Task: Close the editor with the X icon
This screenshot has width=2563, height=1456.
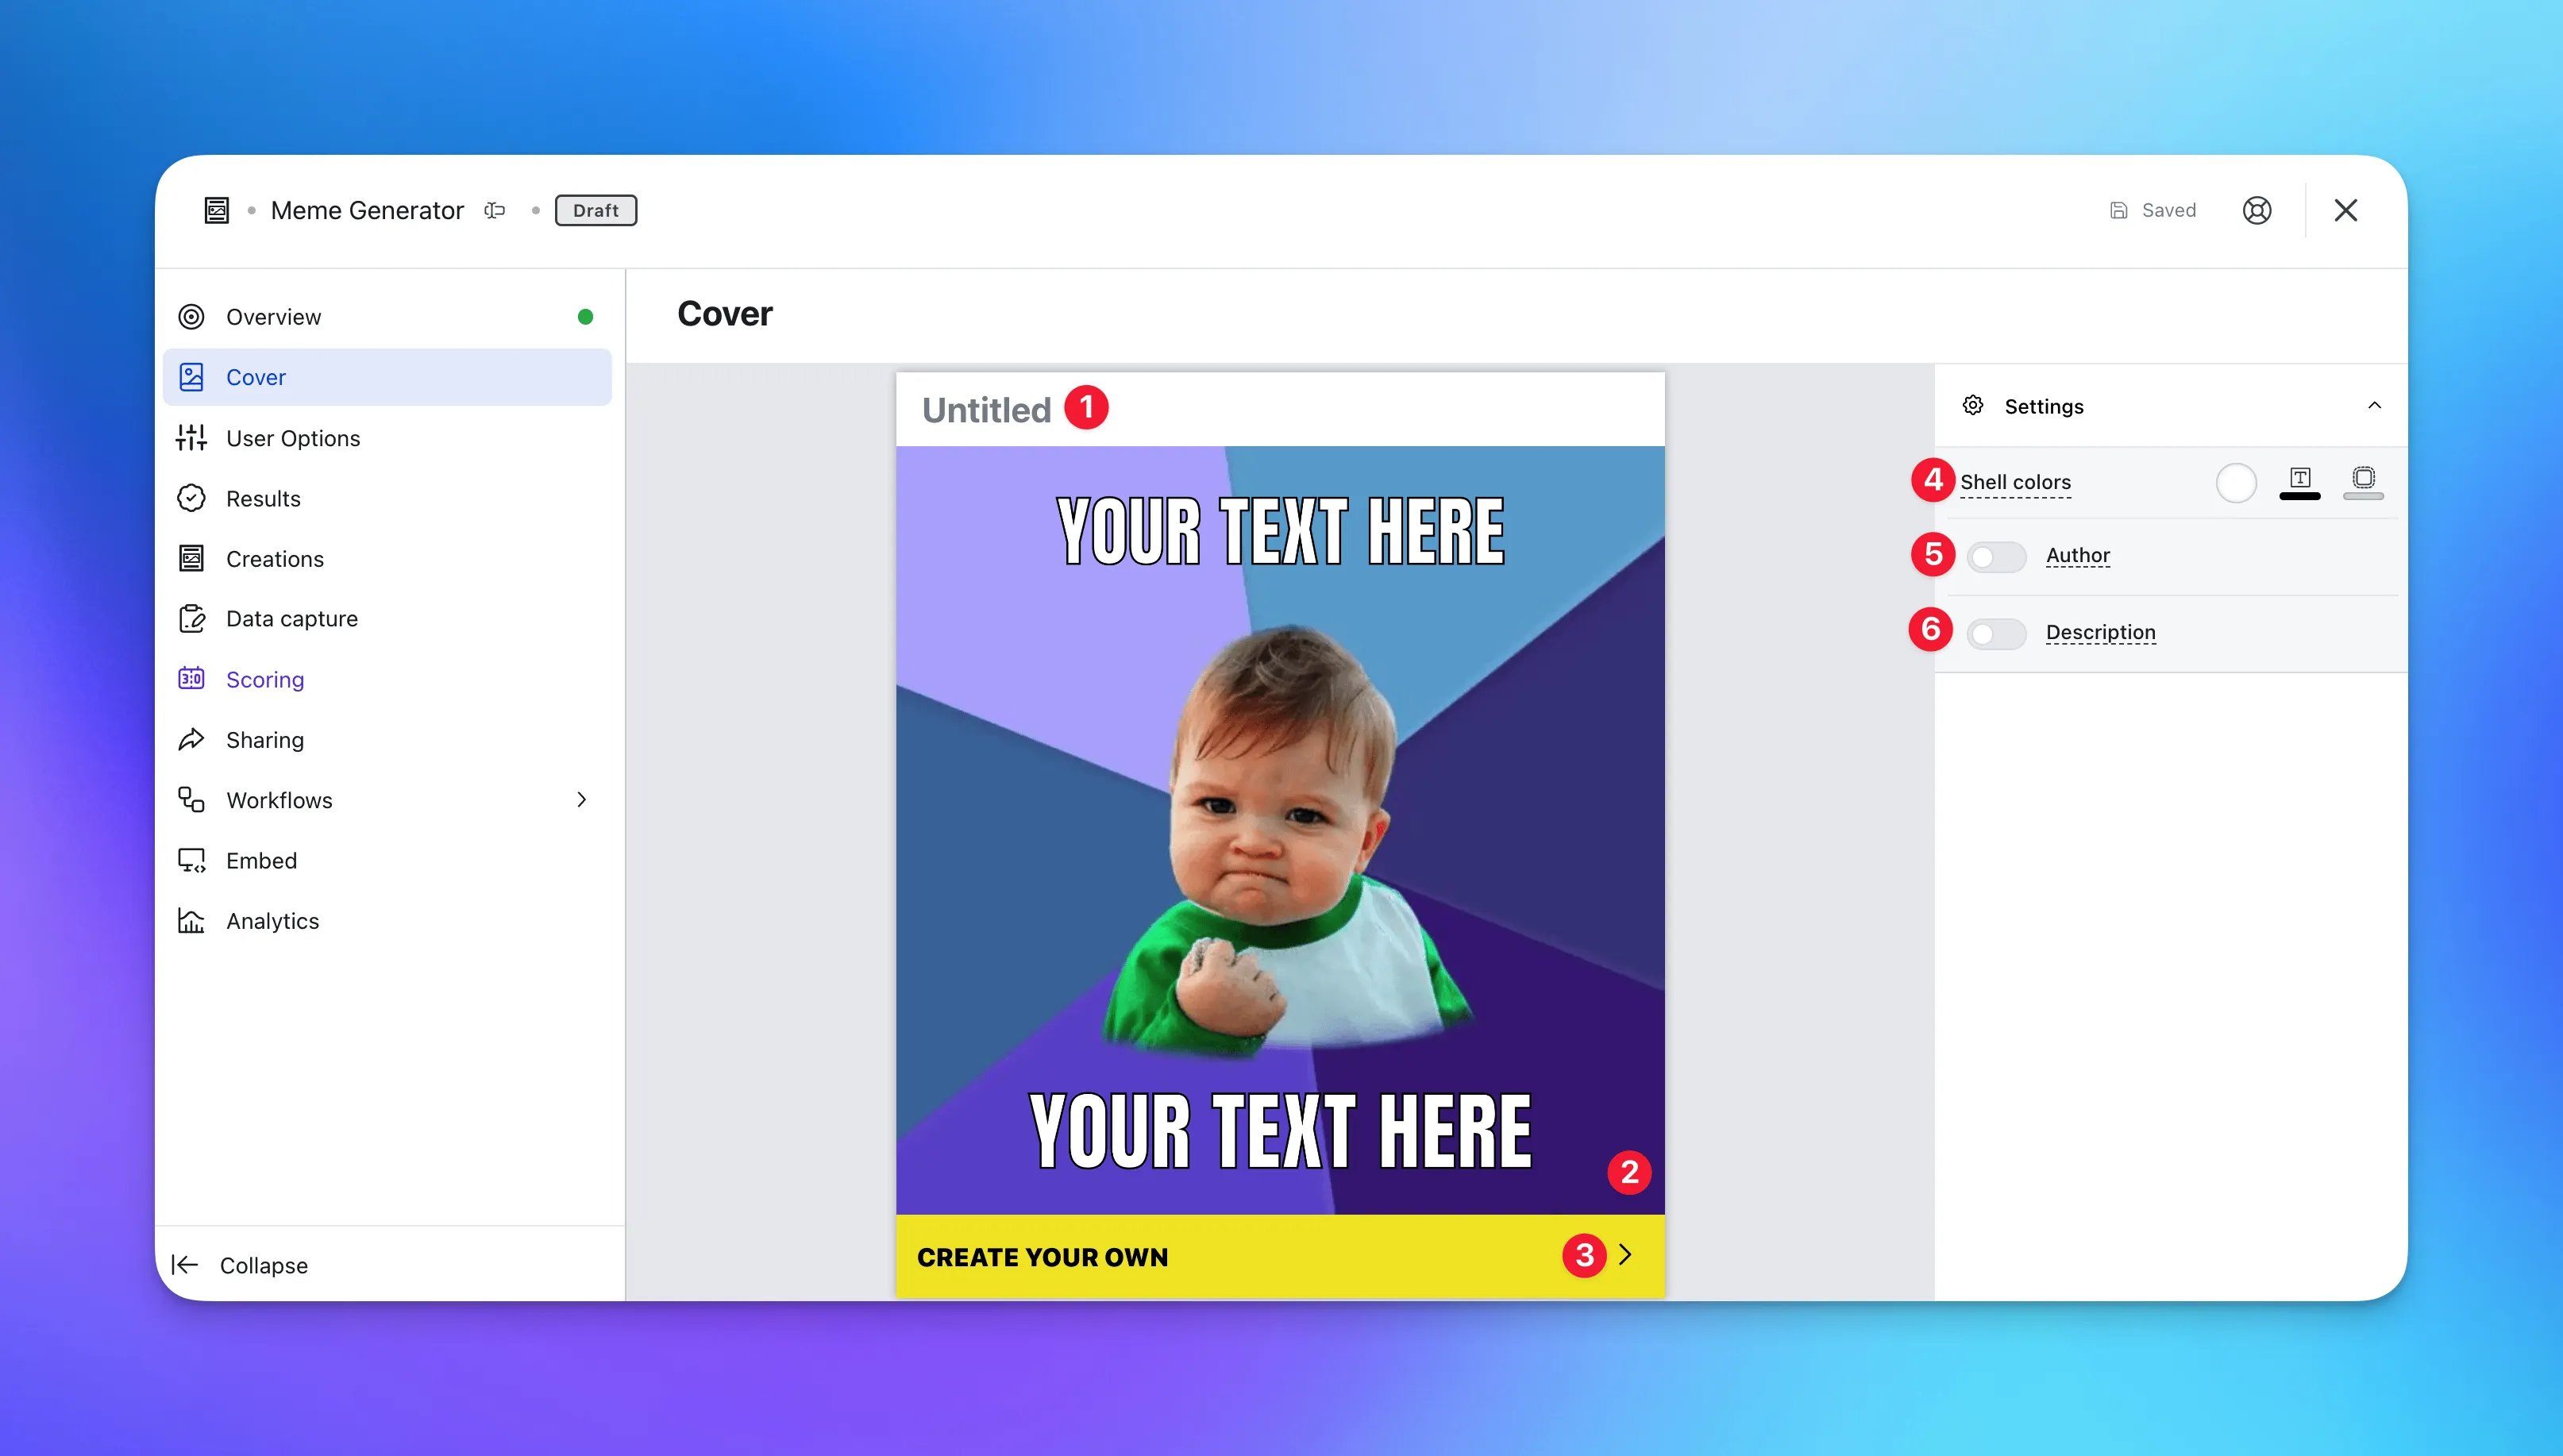Action: coord(2345,210)
